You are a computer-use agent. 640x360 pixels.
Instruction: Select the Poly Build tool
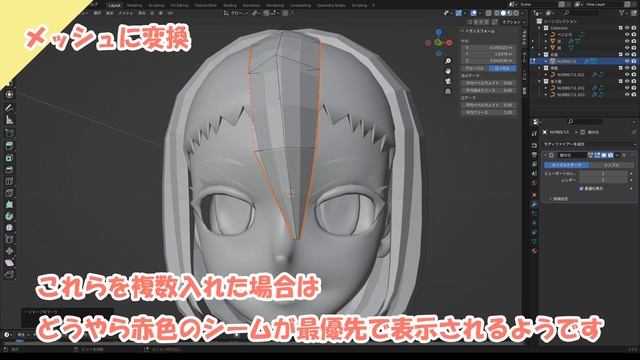click(9, 204)
